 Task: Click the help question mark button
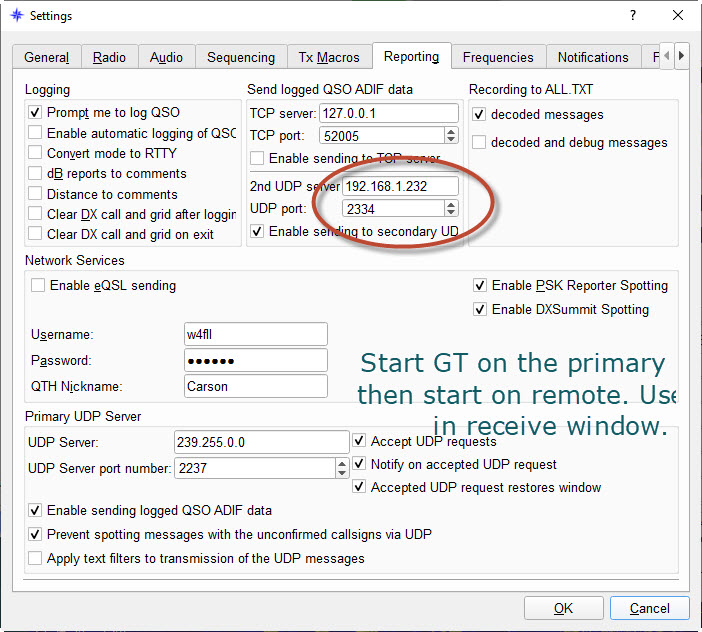(x=632, y=16)
